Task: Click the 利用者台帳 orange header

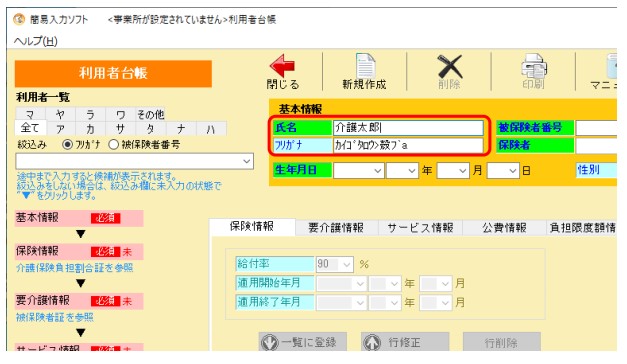Action: pyautogui.click(x=113, y=73)
